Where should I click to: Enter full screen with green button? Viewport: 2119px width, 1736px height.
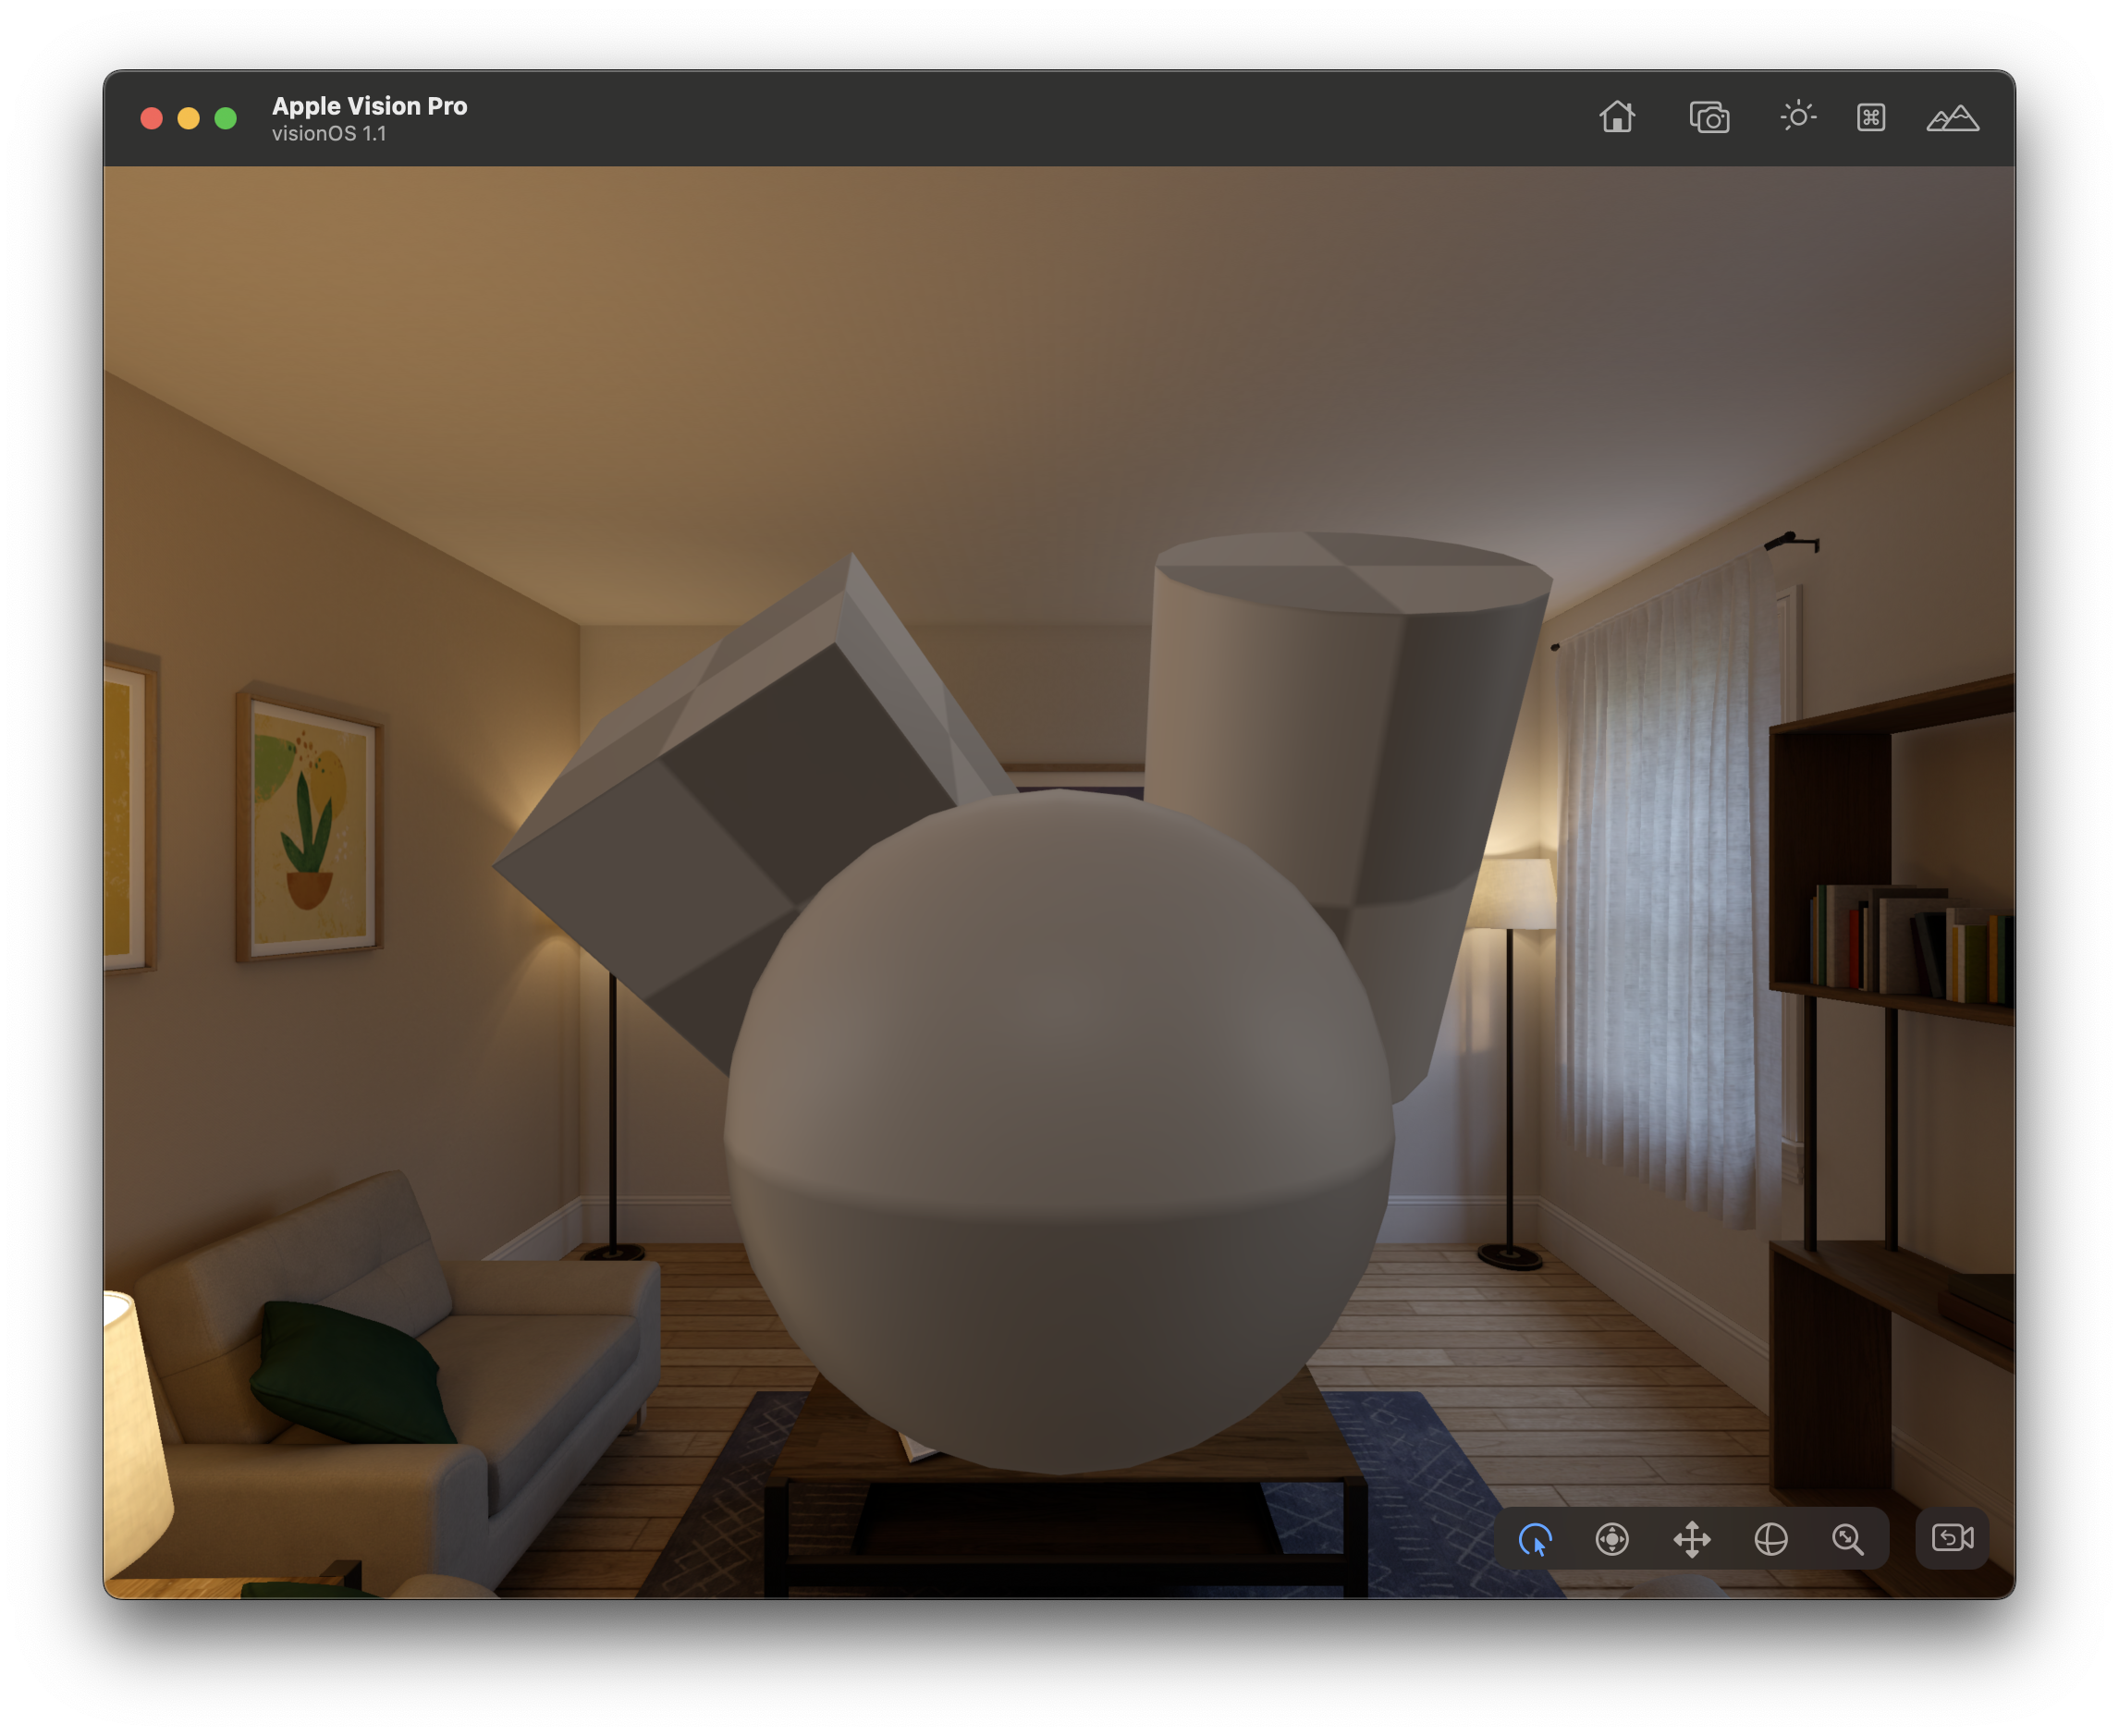pyautogui.click(x=226, y=119)
